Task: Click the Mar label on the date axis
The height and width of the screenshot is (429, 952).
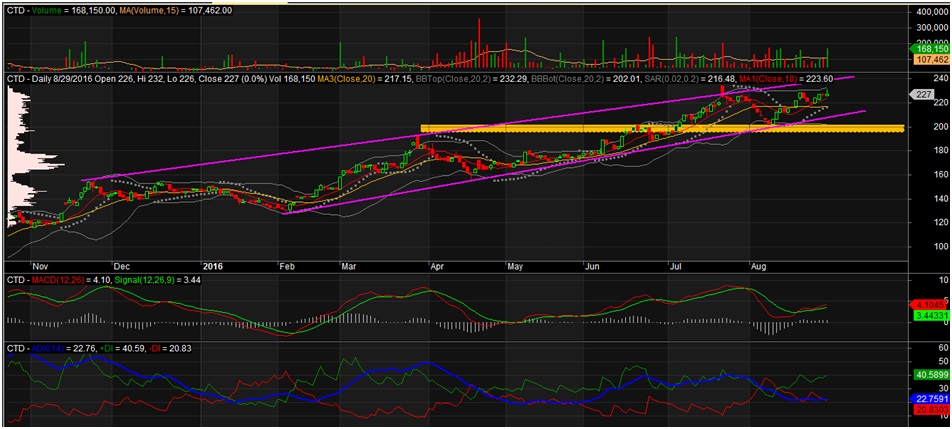Action: click(x=348, y=267)
